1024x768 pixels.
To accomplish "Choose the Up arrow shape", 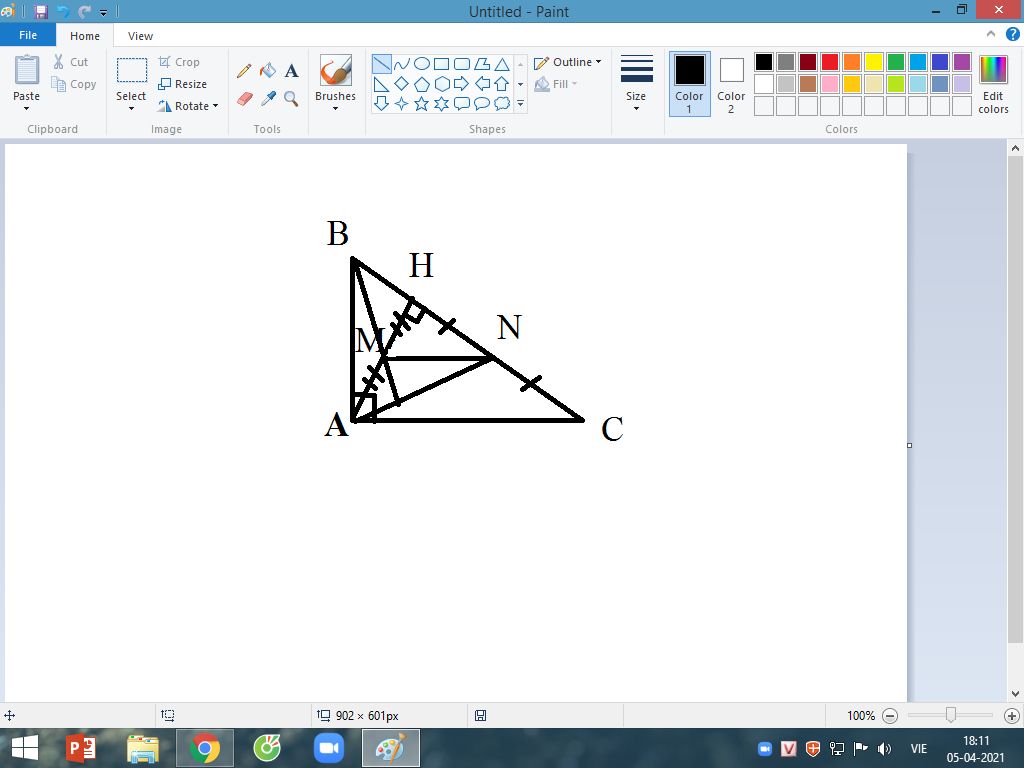I will (x=502, y=84).
